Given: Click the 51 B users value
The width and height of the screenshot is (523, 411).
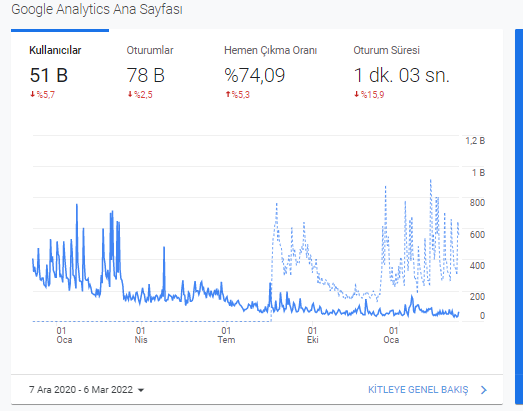Looking at the screenshot, I should click(x=49, y=75).
